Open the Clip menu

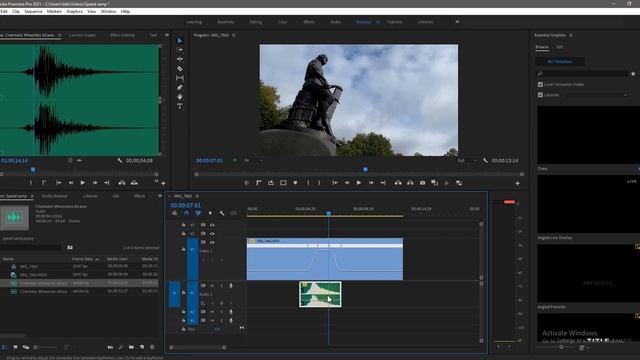(16, 11)
